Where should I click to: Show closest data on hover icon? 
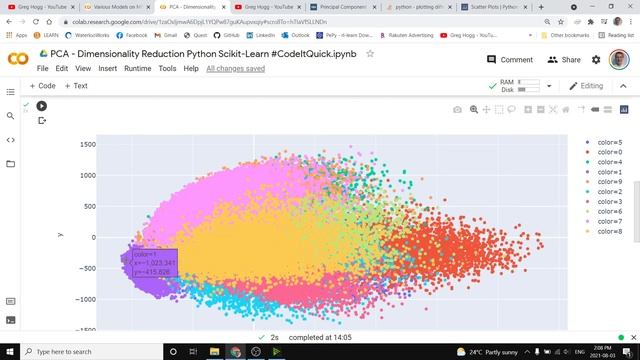pyautogui.click(x=595, y=109)
